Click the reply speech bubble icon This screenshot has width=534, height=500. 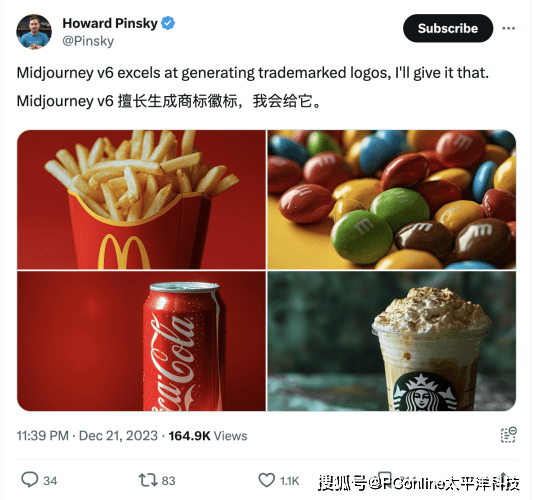[x=30, y=480]
